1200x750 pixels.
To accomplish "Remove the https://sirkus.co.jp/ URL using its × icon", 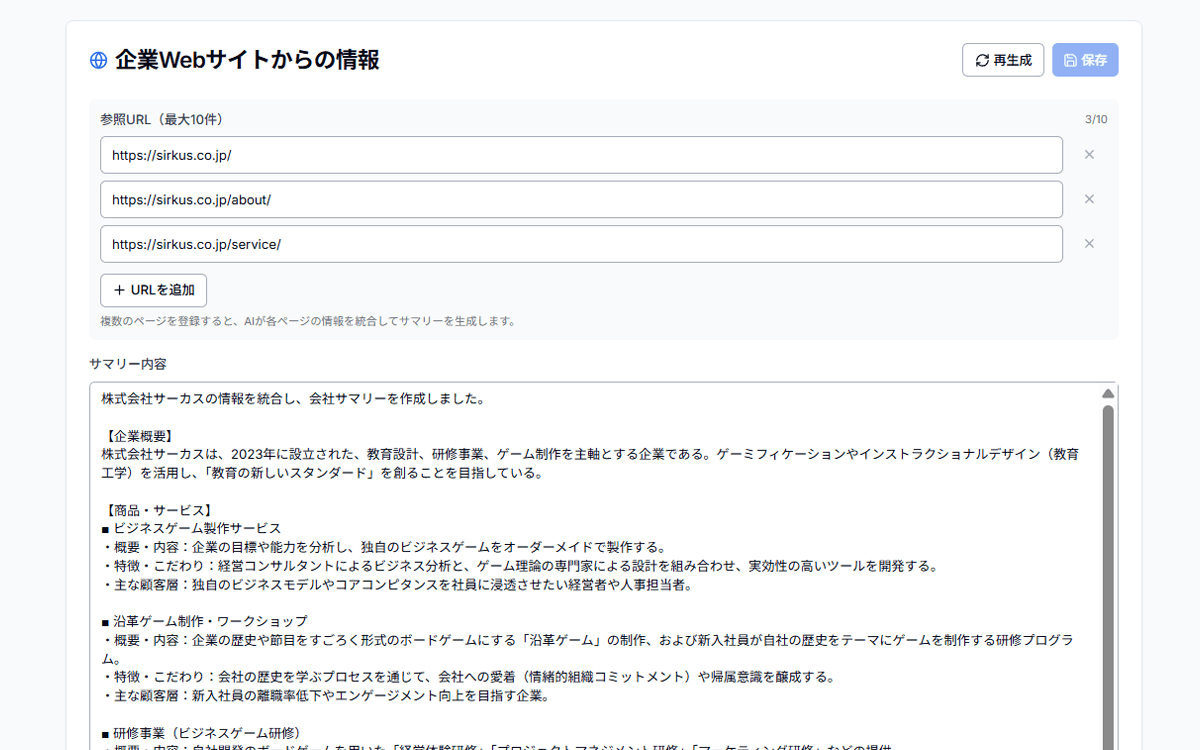I will [1088, 154].
